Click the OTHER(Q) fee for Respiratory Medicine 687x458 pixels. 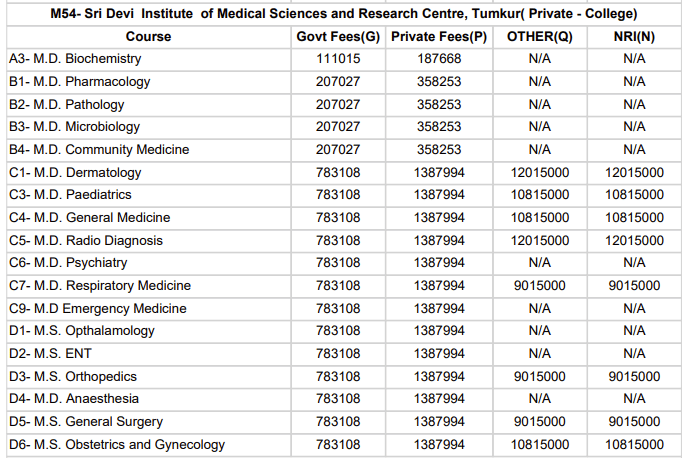pos(539,286)
